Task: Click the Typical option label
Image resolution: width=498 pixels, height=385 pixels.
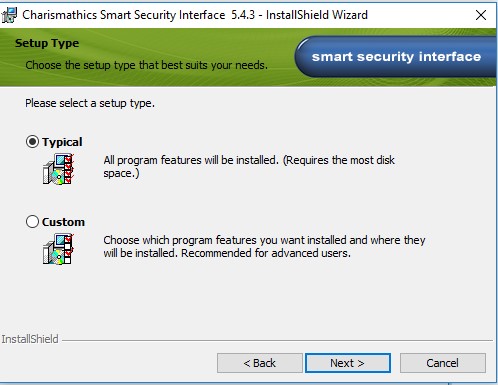Action: 62,142
